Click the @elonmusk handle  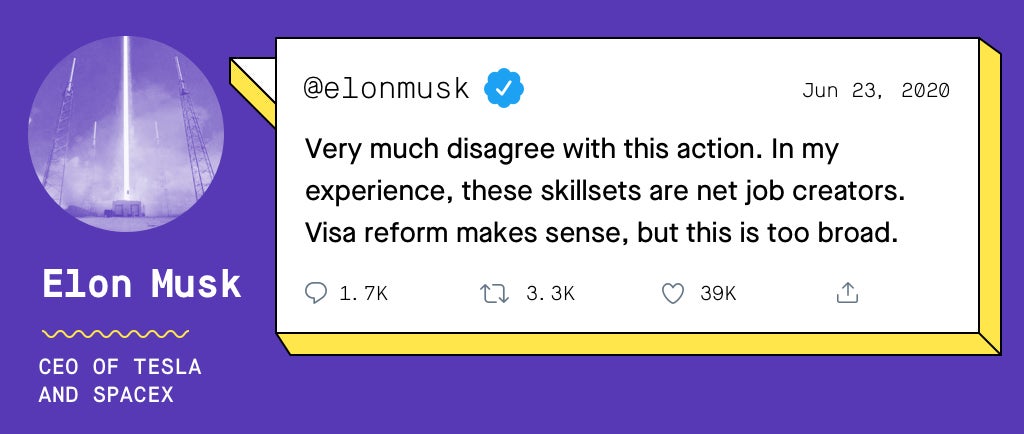pyautogui.click(x=387, y=89)
